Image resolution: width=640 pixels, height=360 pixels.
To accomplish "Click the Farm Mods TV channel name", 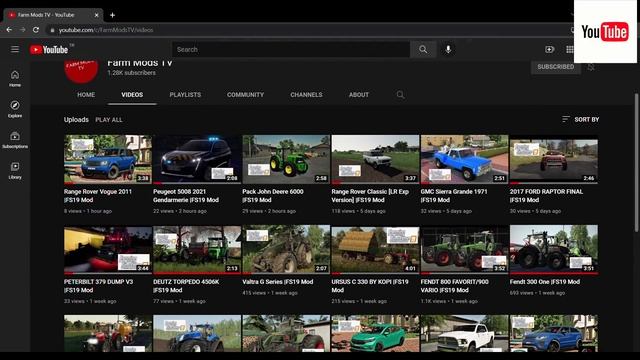I will point(140,63).
